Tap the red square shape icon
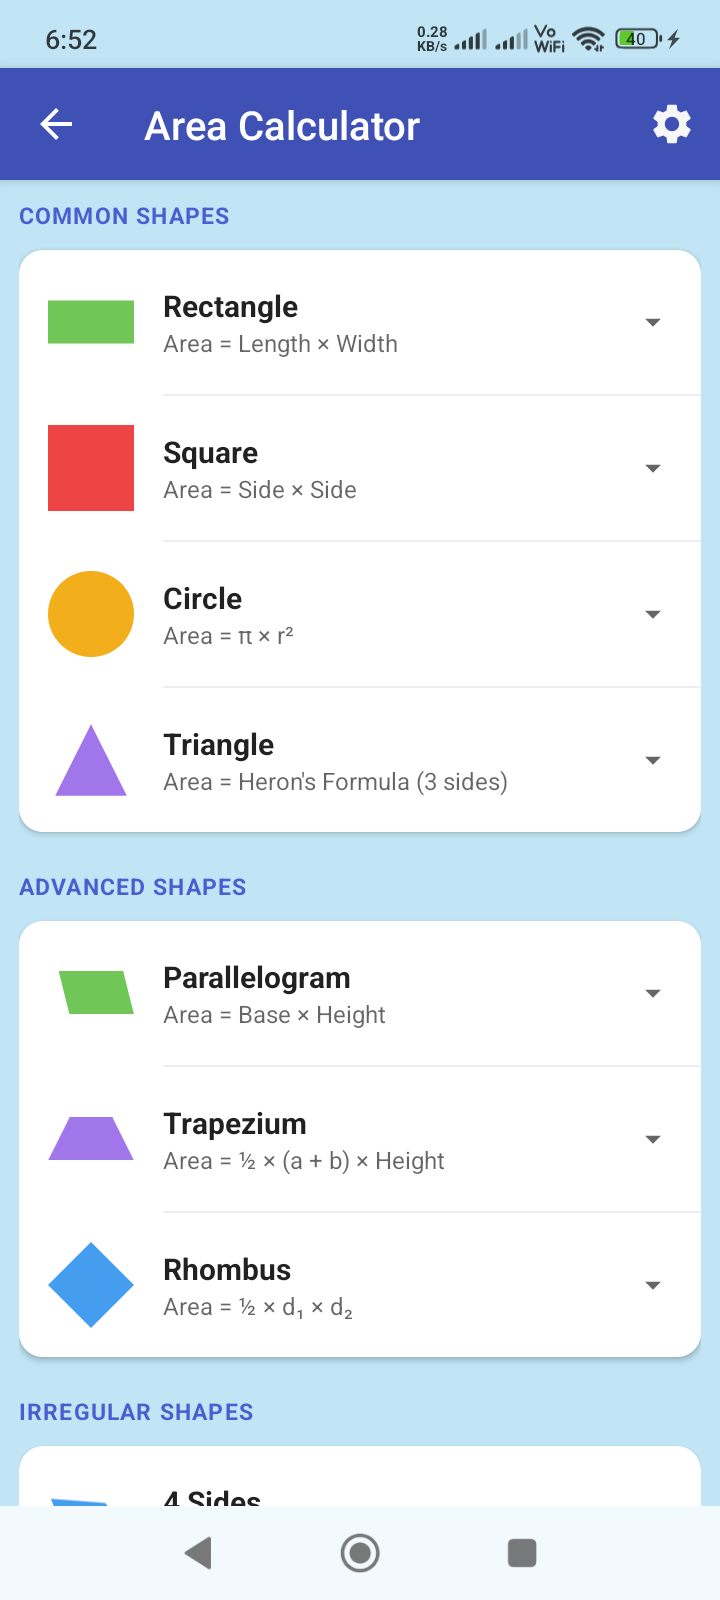The width and height of the screenshot is (720, 1600). (x=91, y=468)
